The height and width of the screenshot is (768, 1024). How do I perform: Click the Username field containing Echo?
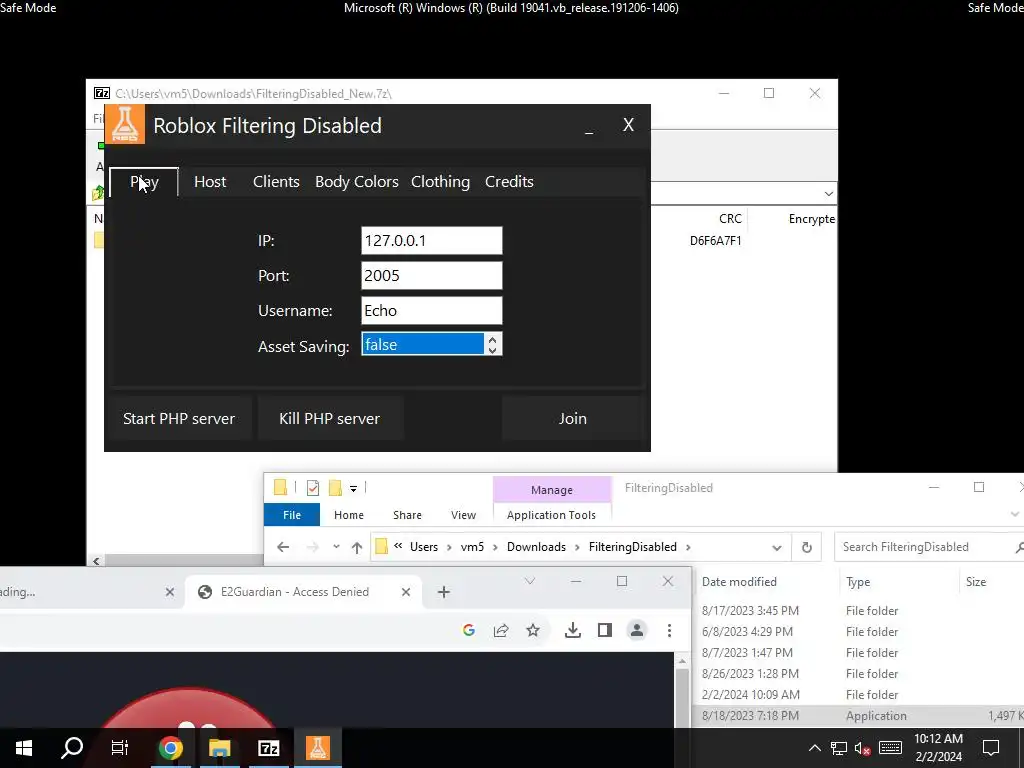pos(432,311)
